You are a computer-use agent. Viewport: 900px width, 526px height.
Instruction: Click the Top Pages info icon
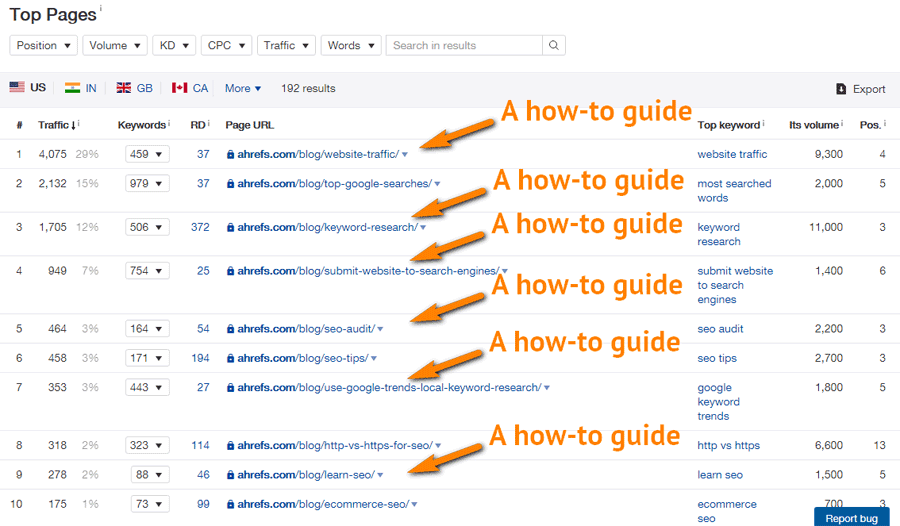pyautogui.click(x=101, y=9)
